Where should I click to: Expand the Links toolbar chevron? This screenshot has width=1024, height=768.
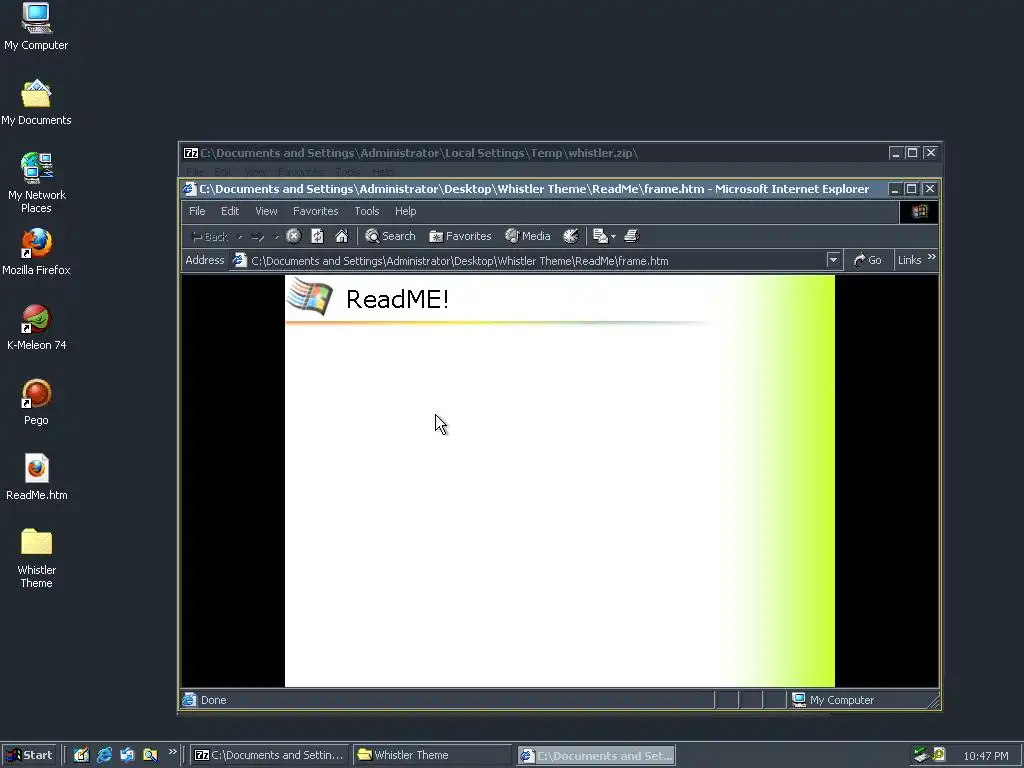point(932,257)
